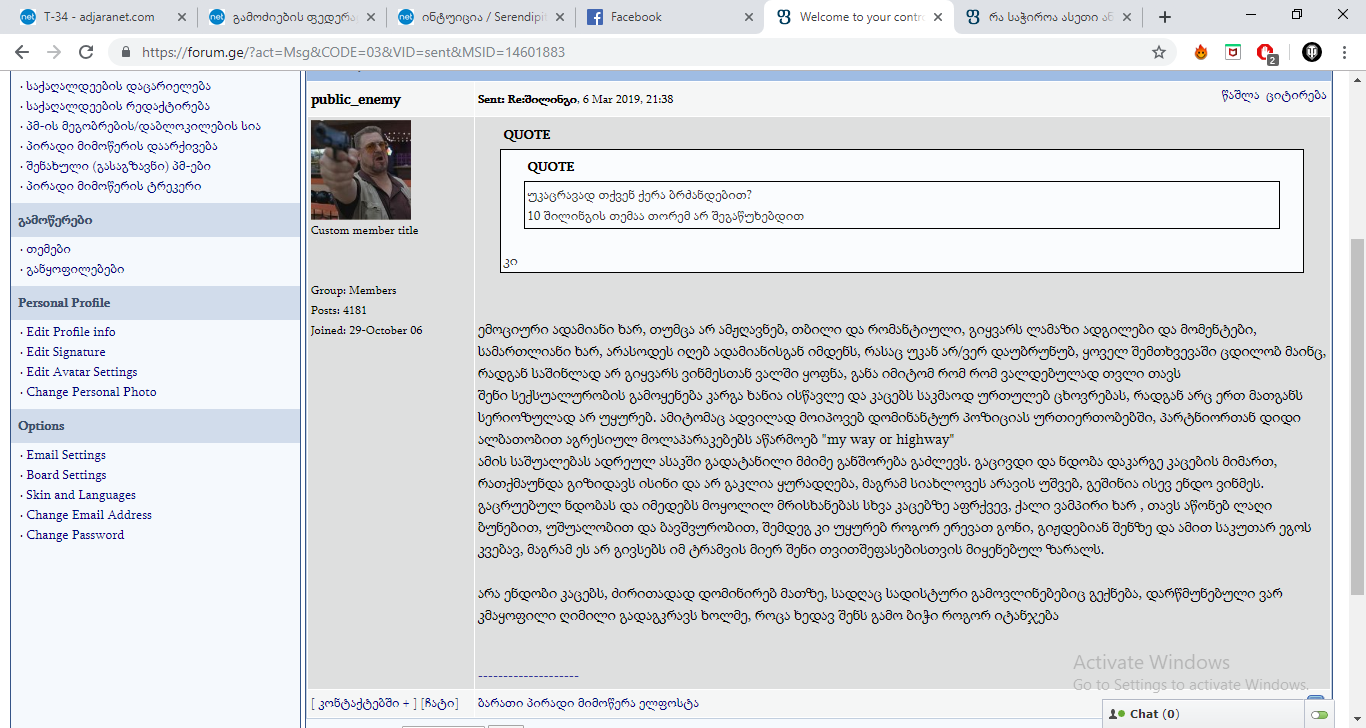Viewport: 1366px width, 728px height.
Task: Open the public_enemy username
Action: [356, 99]
